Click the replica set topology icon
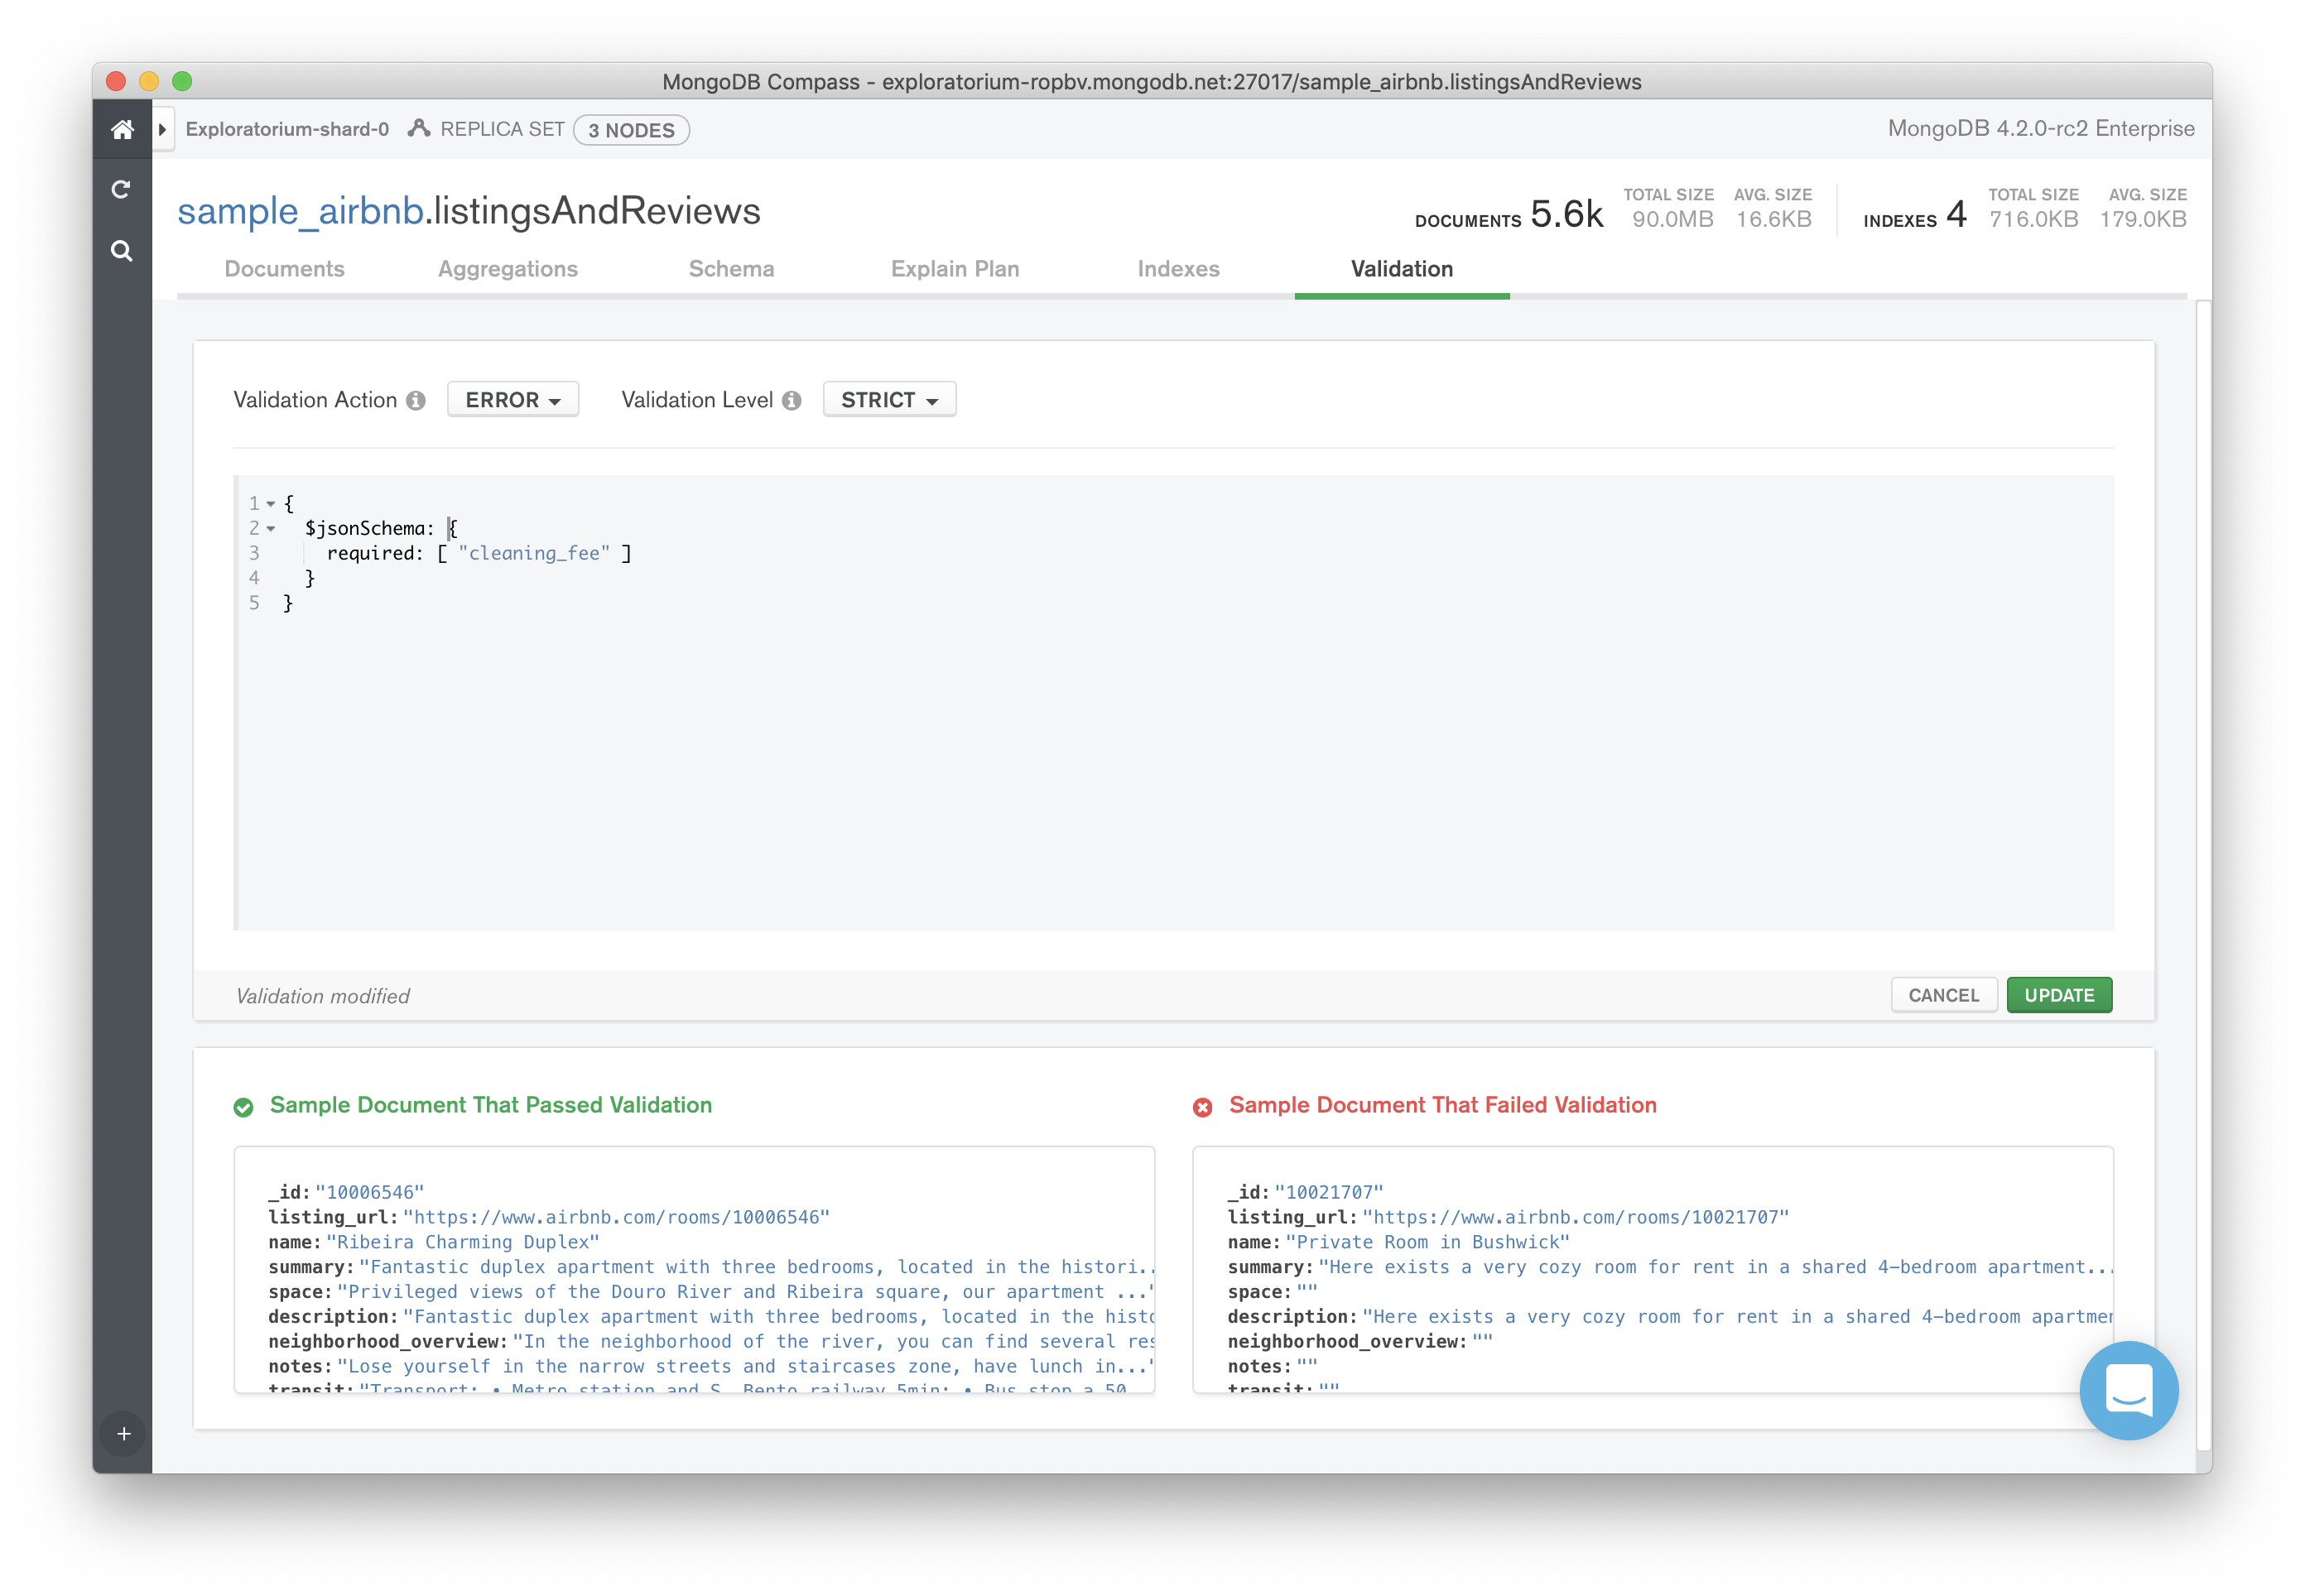2305x1596 pixels. pos(419,128)
